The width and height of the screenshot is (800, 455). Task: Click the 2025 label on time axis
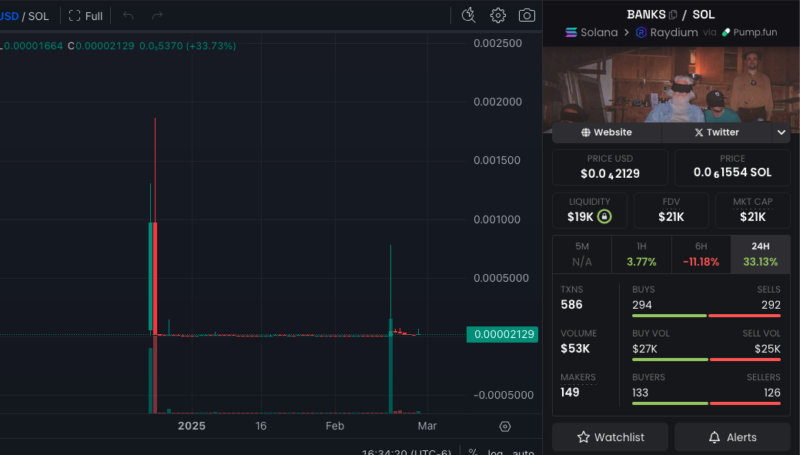tap(191, 426)
